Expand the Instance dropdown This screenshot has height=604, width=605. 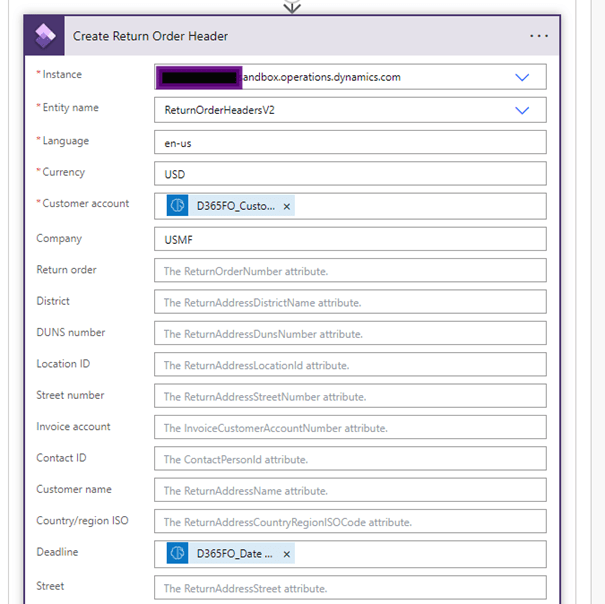[521, 77]
